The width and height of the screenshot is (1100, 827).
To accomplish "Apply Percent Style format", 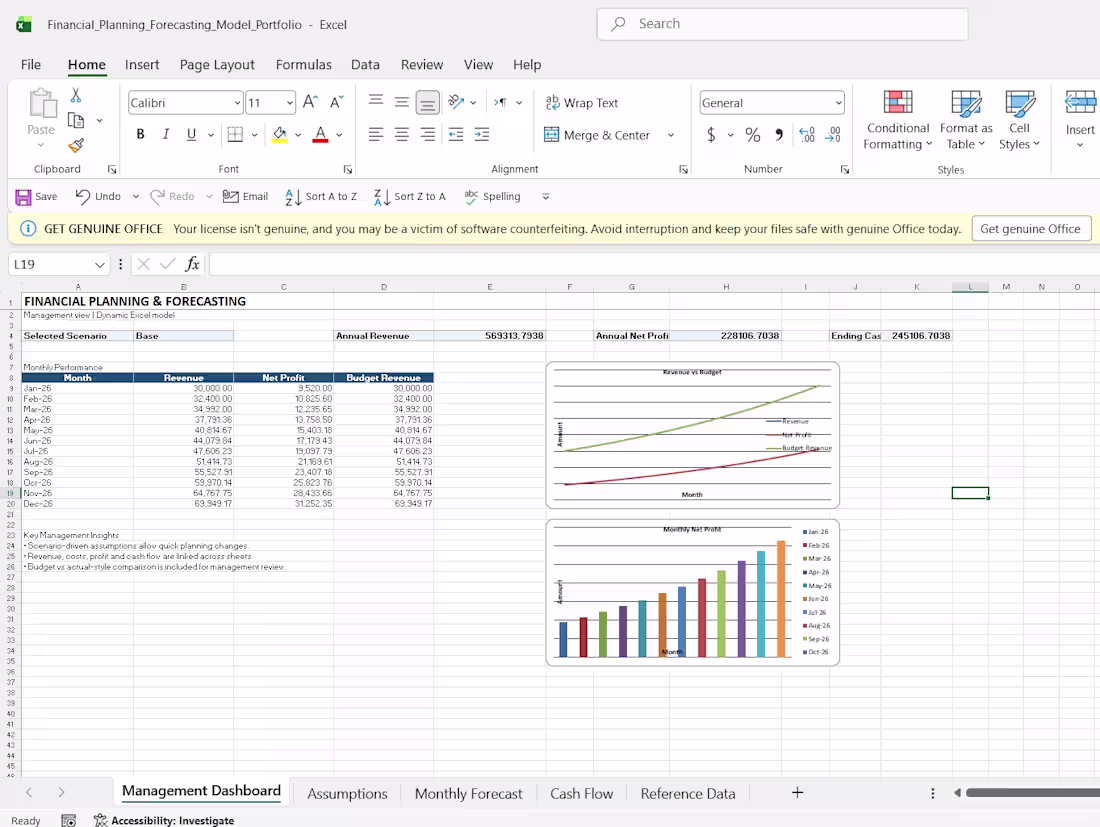I will click(753, 135).
